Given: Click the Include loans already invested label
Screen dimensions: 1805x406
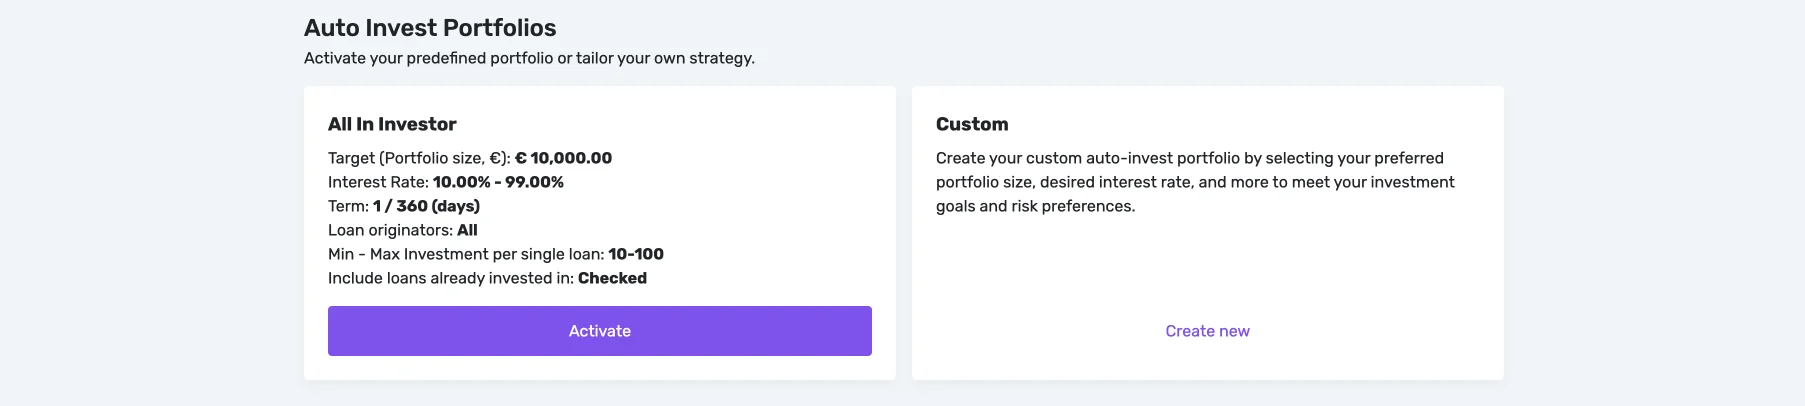Looking at the screenshot, I should click(x=450, y=278).
